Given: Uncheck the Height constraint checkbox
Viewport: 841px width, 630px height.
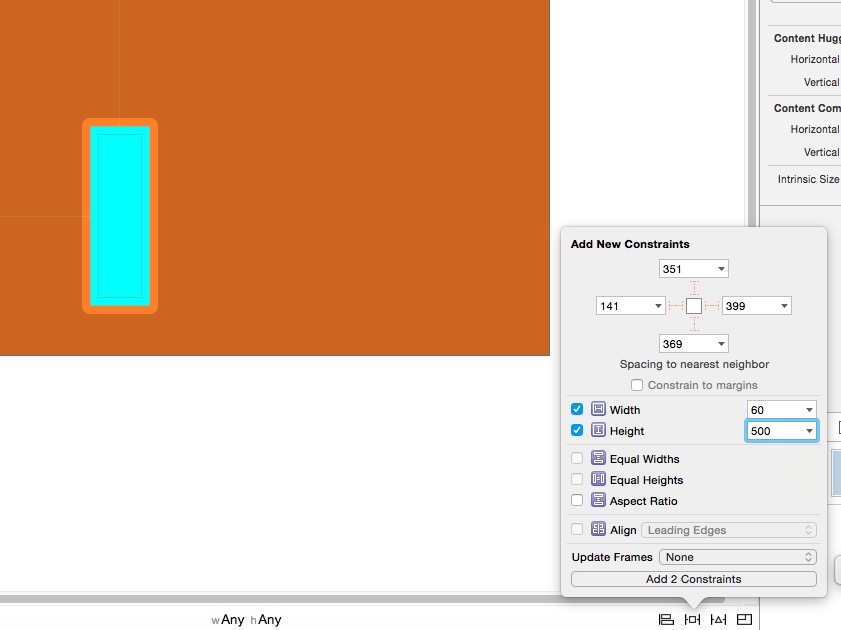Looking at the screenshot, I should tap(577, 430).
